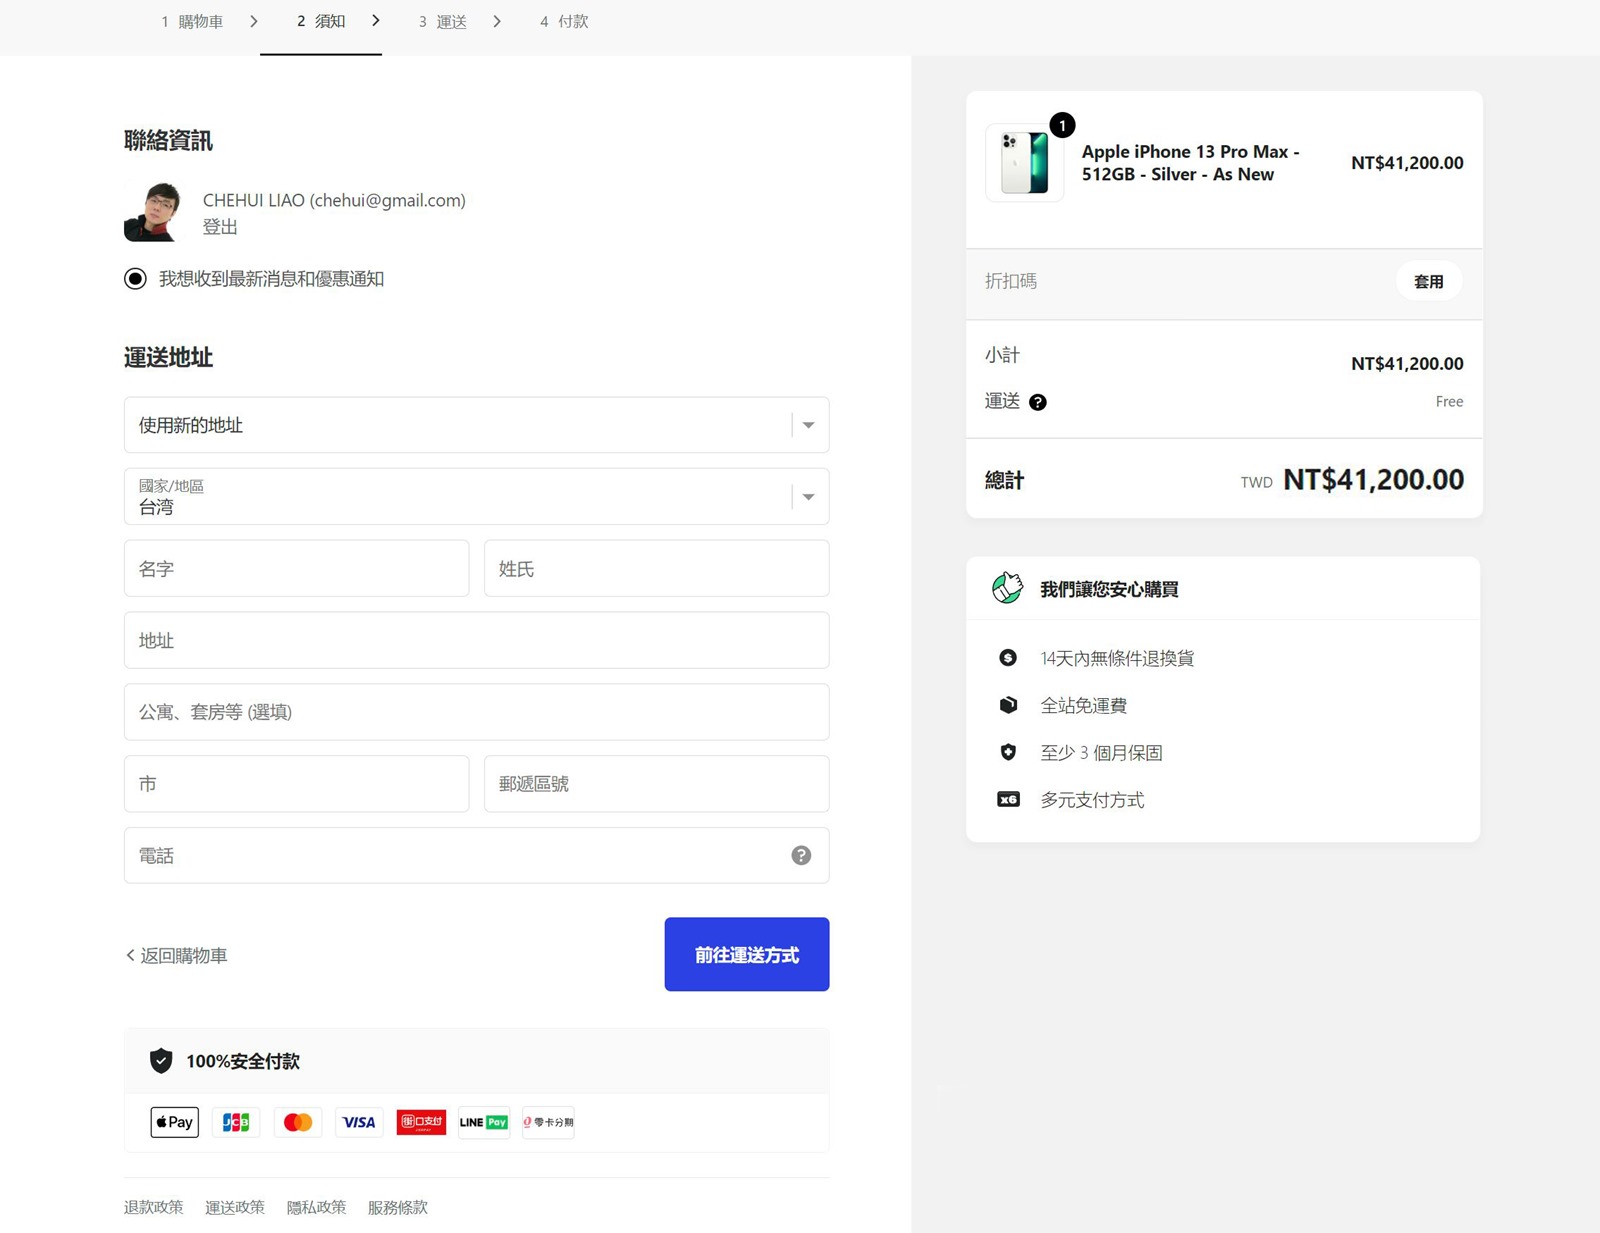1600x1233 pixels.
Task: Select step 4 付款 in checkout steps
Action: (x=564, y=21)
